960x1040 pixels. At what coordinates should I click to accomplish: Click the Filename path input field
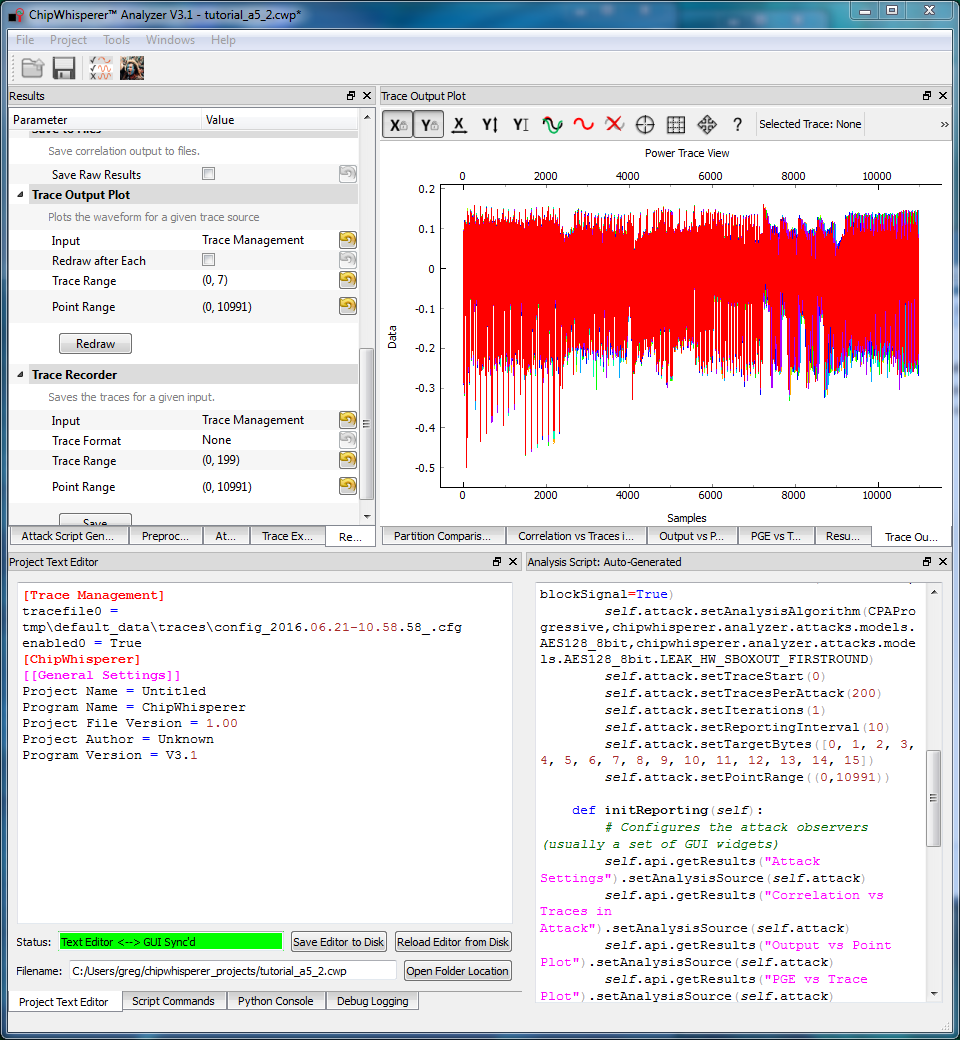coord(232,970)
